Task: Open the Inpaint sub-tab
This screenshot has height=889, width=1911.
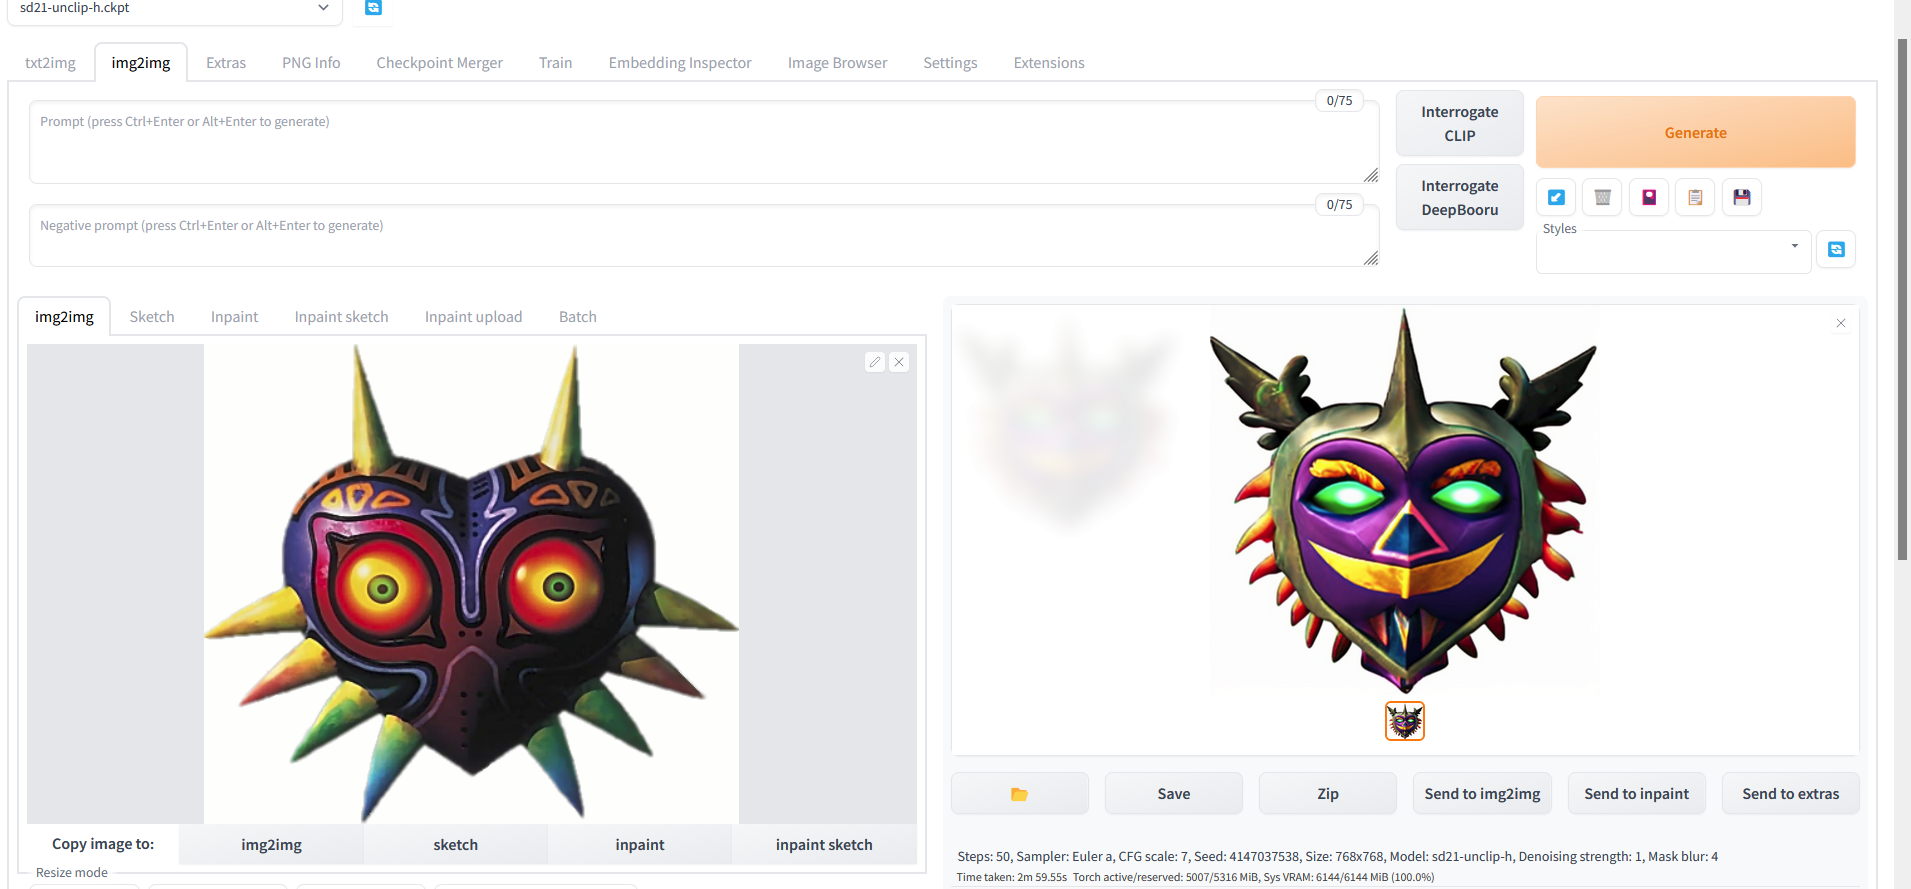Action: coord(235,316)
